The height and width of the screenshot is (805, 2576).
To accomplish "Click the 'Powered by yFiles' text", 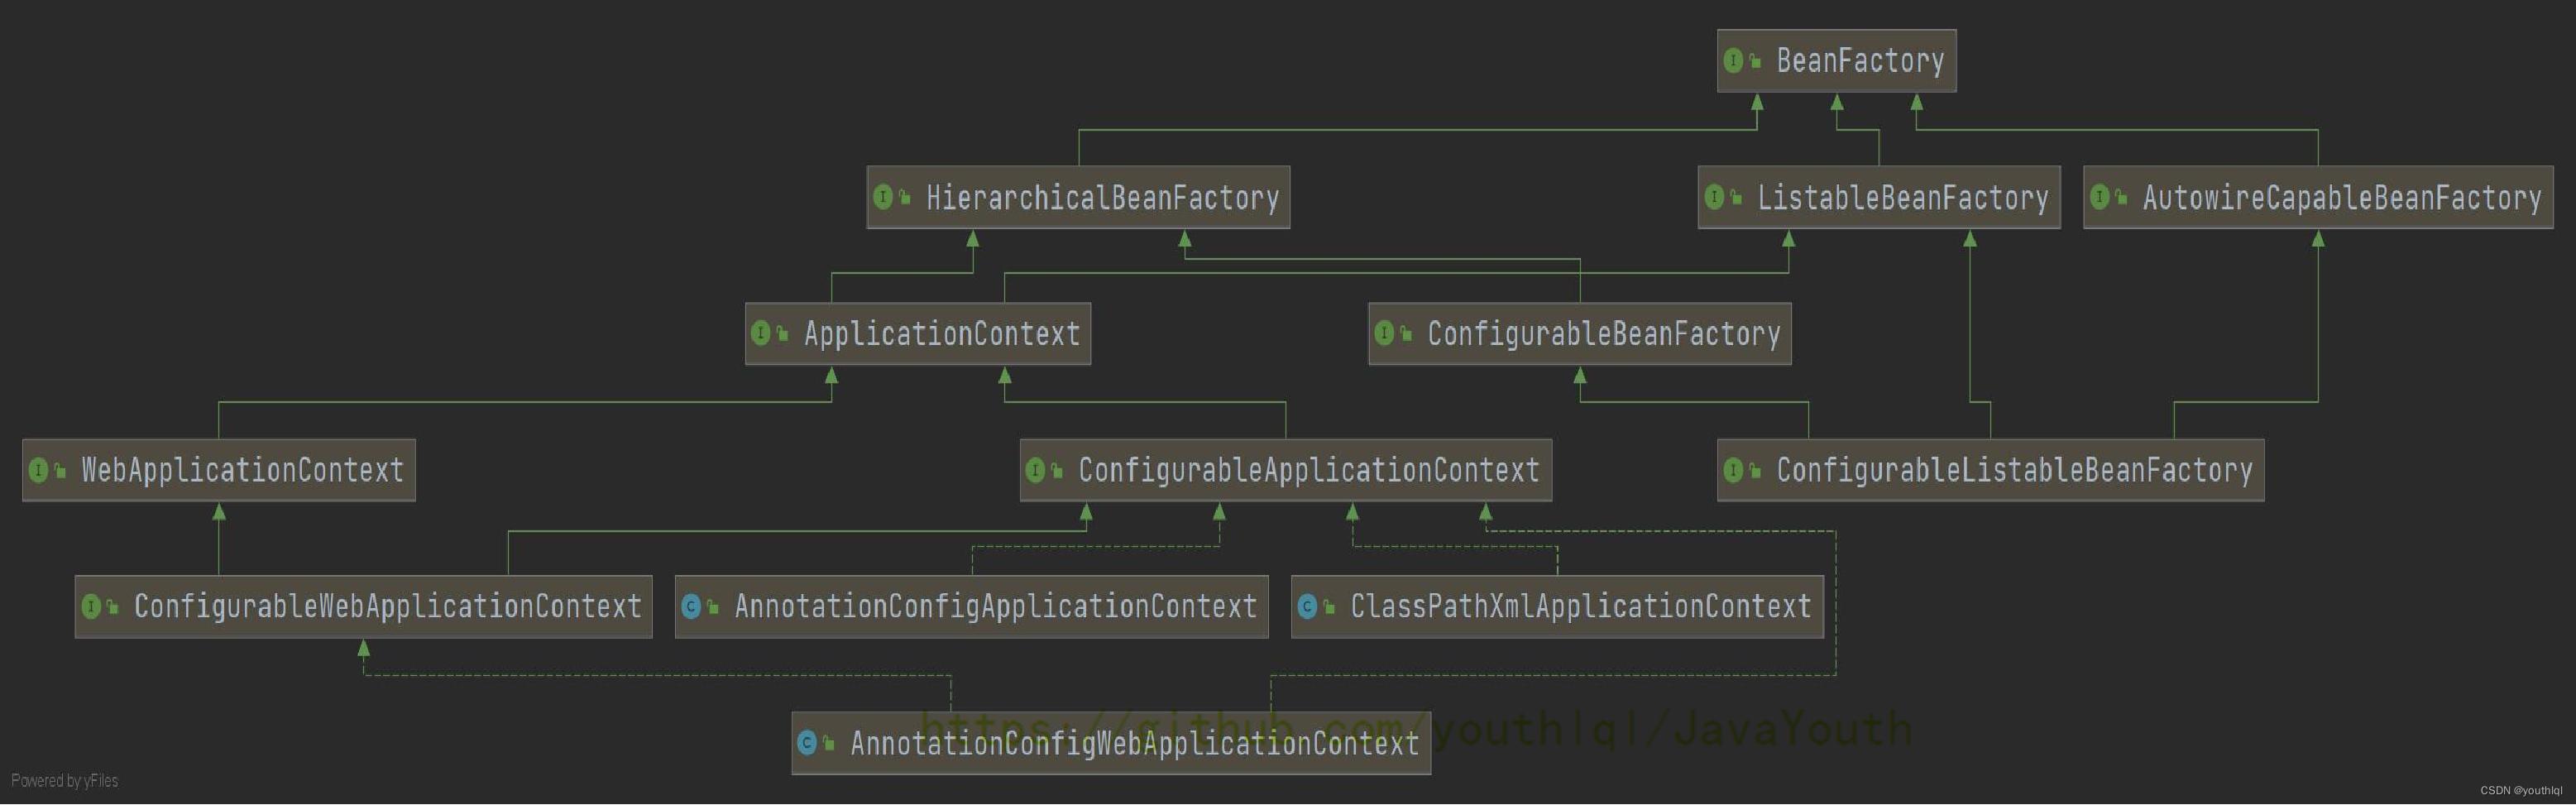I will point(64,781).
